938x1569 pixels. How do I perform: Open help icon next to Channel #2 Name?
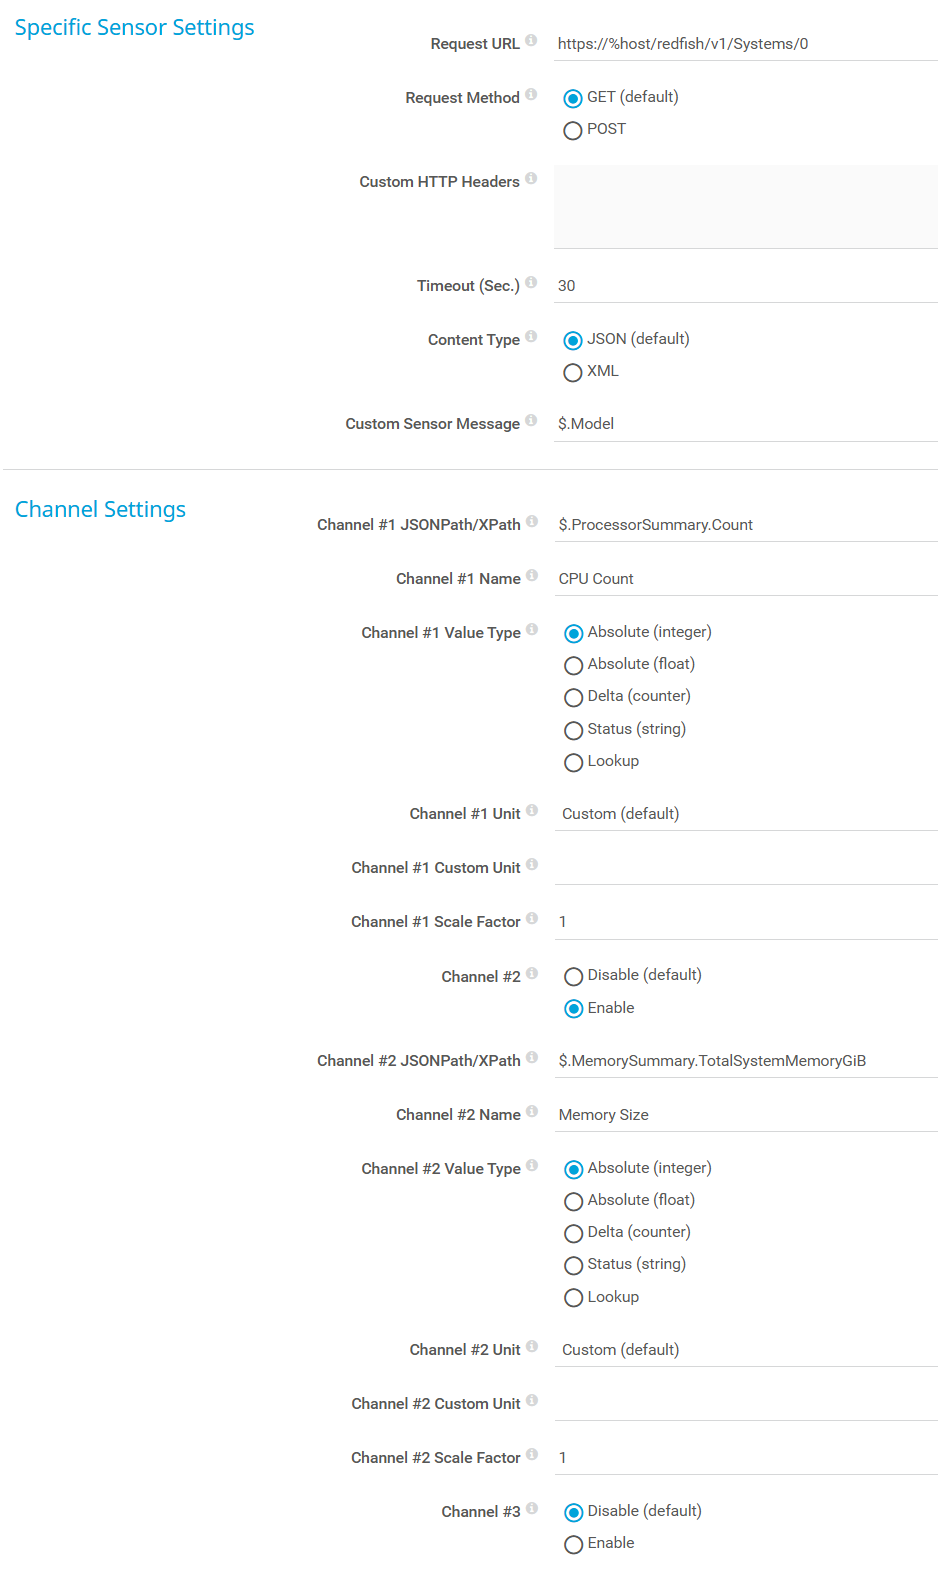click(532, 1112)
